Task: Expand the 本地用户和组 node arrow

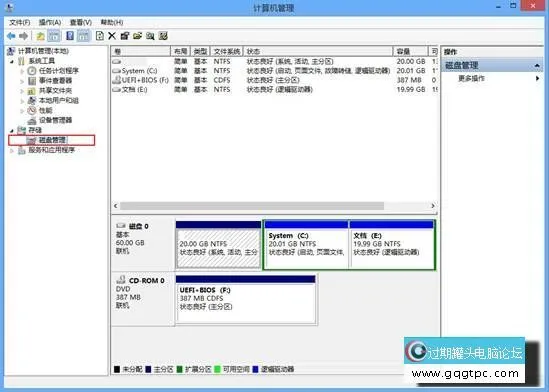Action: [x=22, y=101]
